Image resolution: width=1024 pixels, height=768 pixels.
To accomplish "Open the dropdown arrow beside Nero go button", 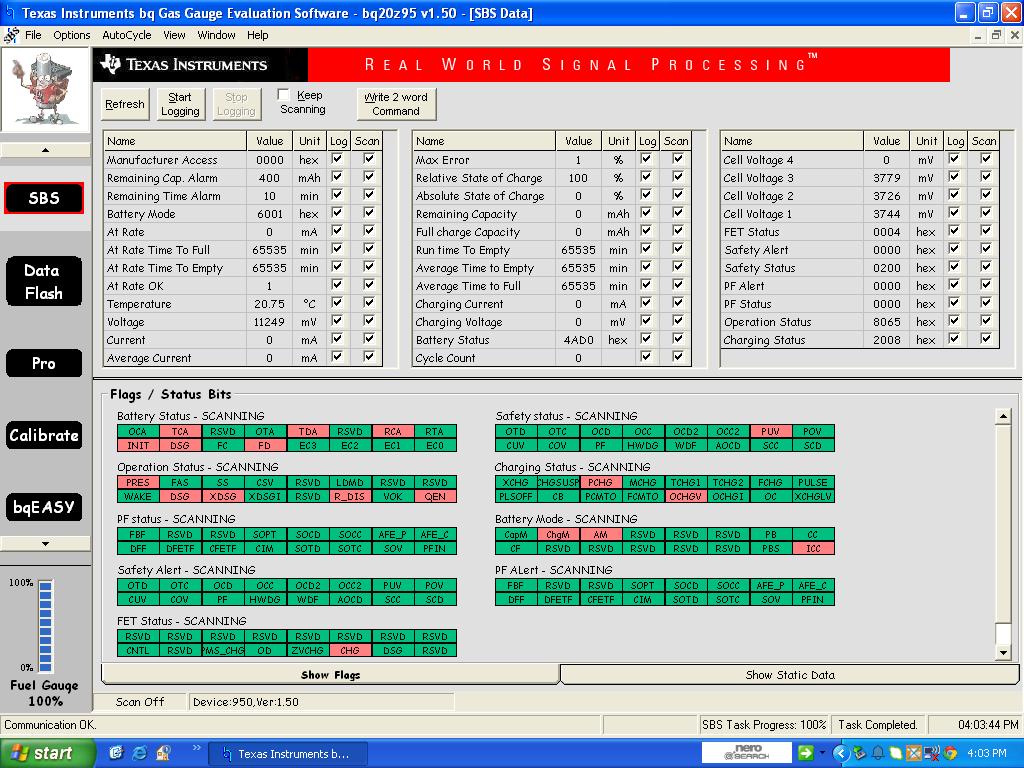I will [822, 753].
